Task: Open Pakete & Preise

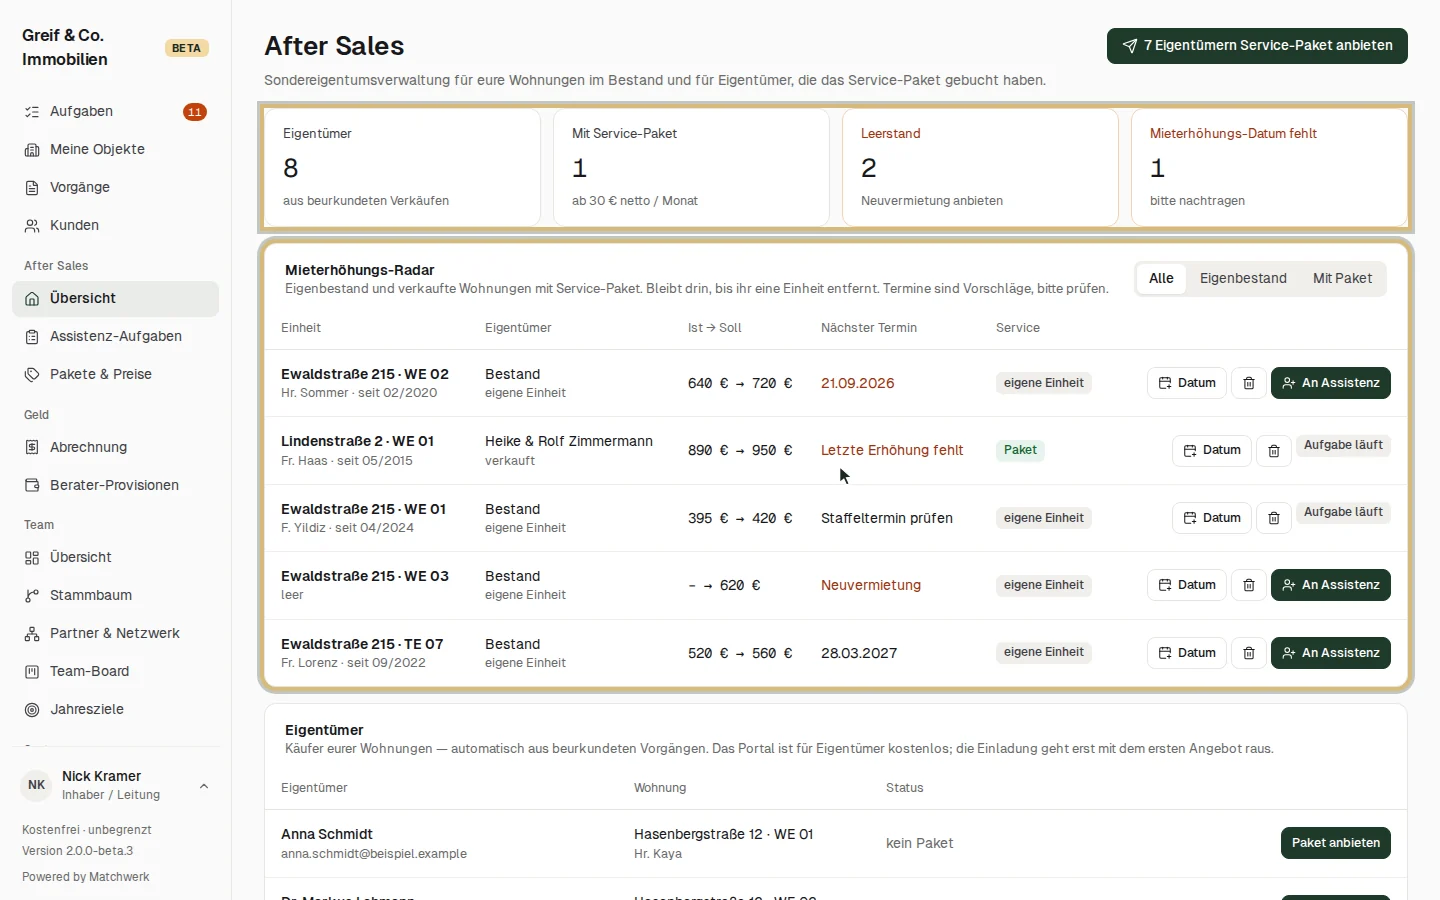Action: [x=115, y=374]
